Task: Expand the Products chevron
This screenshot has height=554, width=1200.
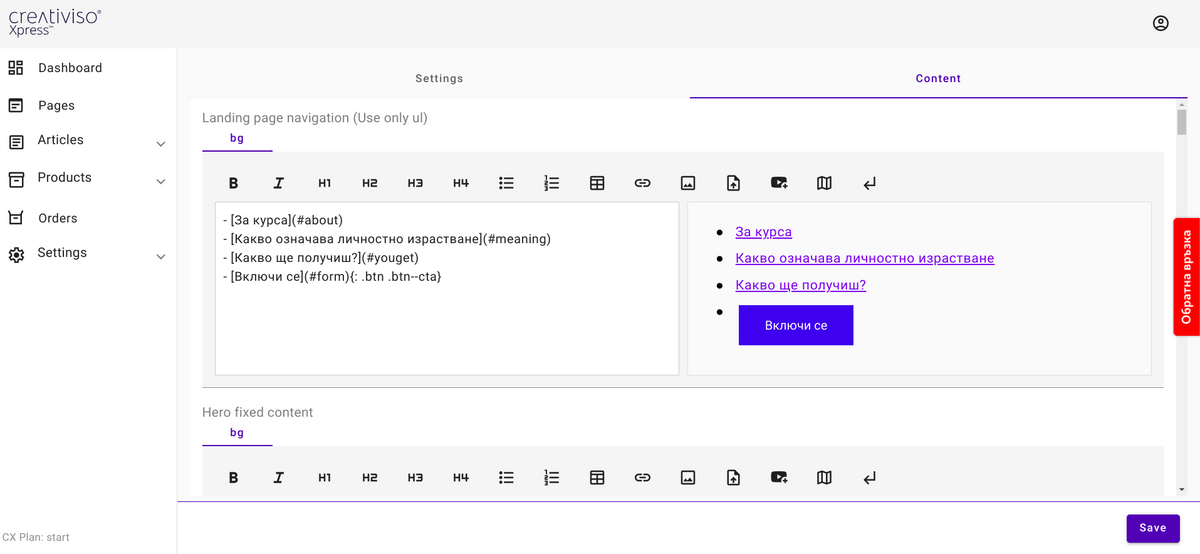Action: coord(160,182)
